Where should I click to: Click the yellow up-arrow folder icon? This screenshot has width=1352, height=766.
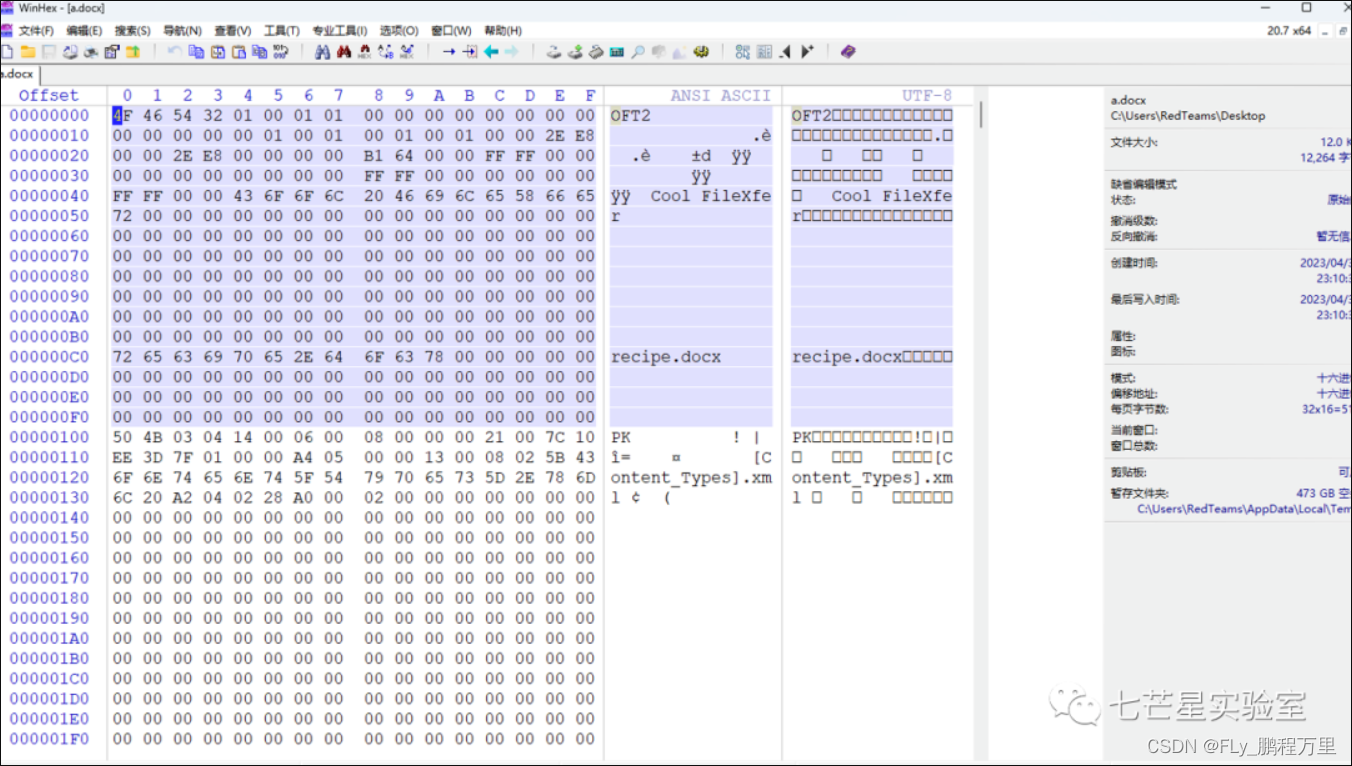pos(133,51)
